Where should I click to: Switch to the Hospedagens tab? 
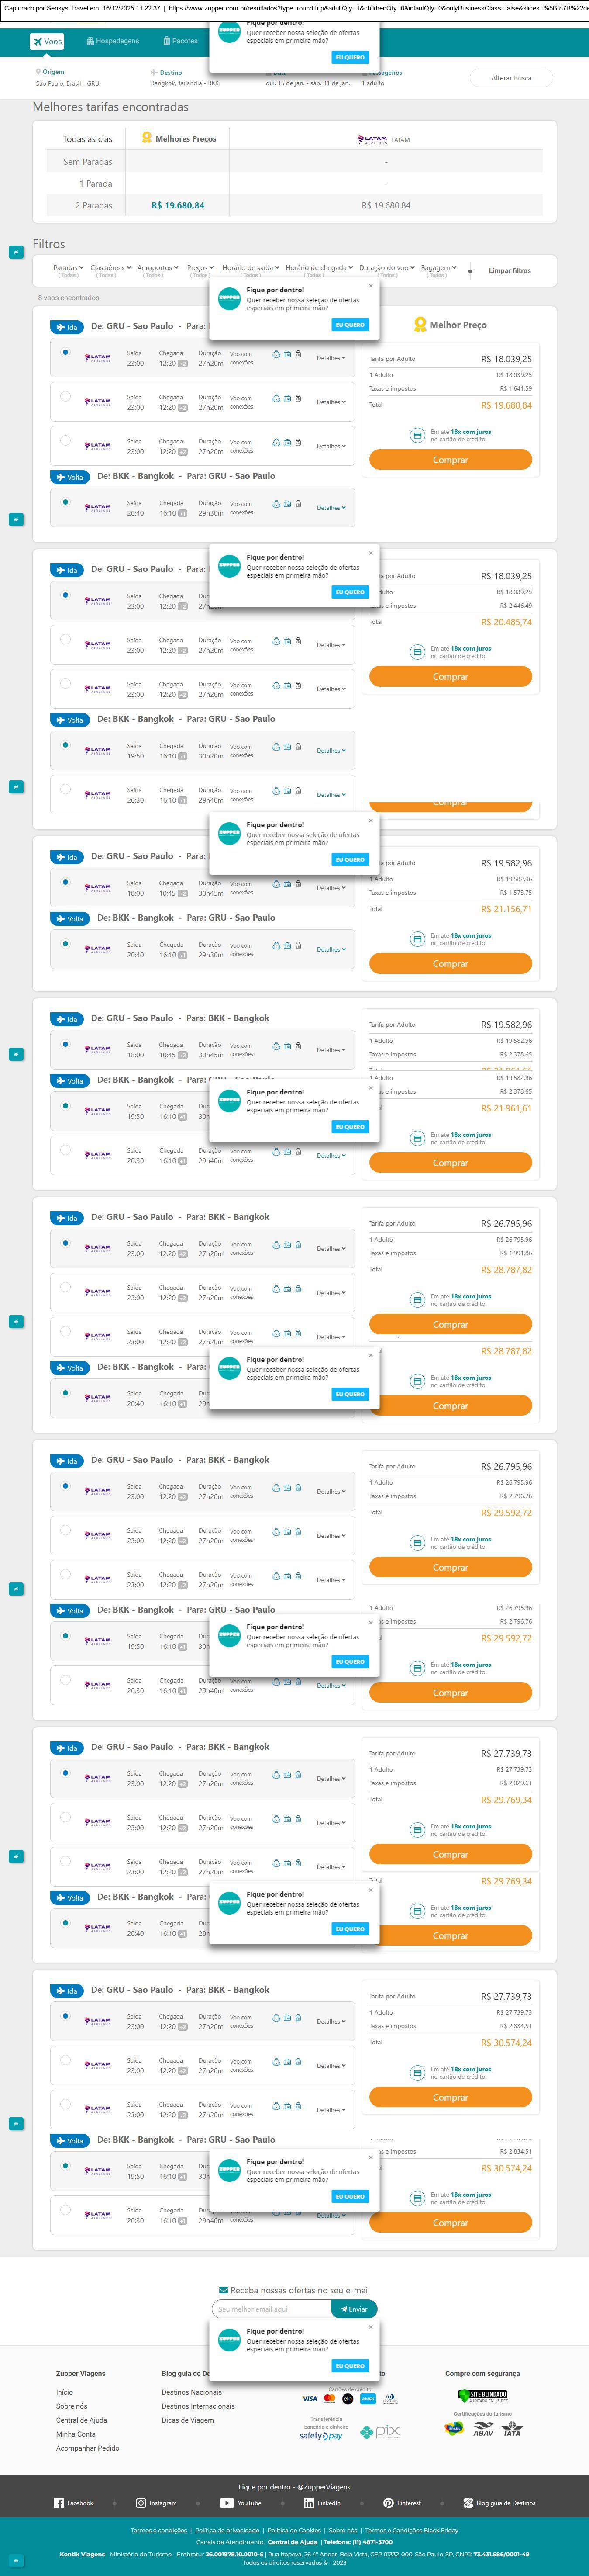tap(112, 41)
